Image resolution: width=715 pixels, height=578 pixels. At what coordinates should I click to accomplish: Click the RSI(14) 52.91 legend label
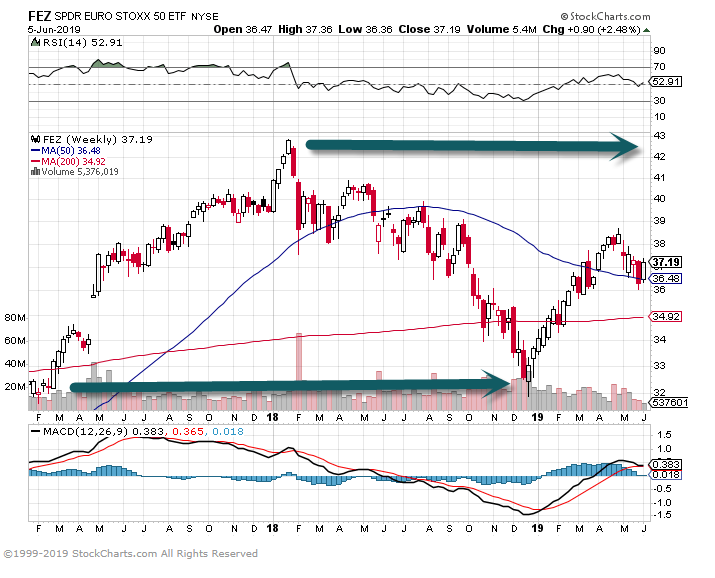pyautogui.click(x=83, y=43)
